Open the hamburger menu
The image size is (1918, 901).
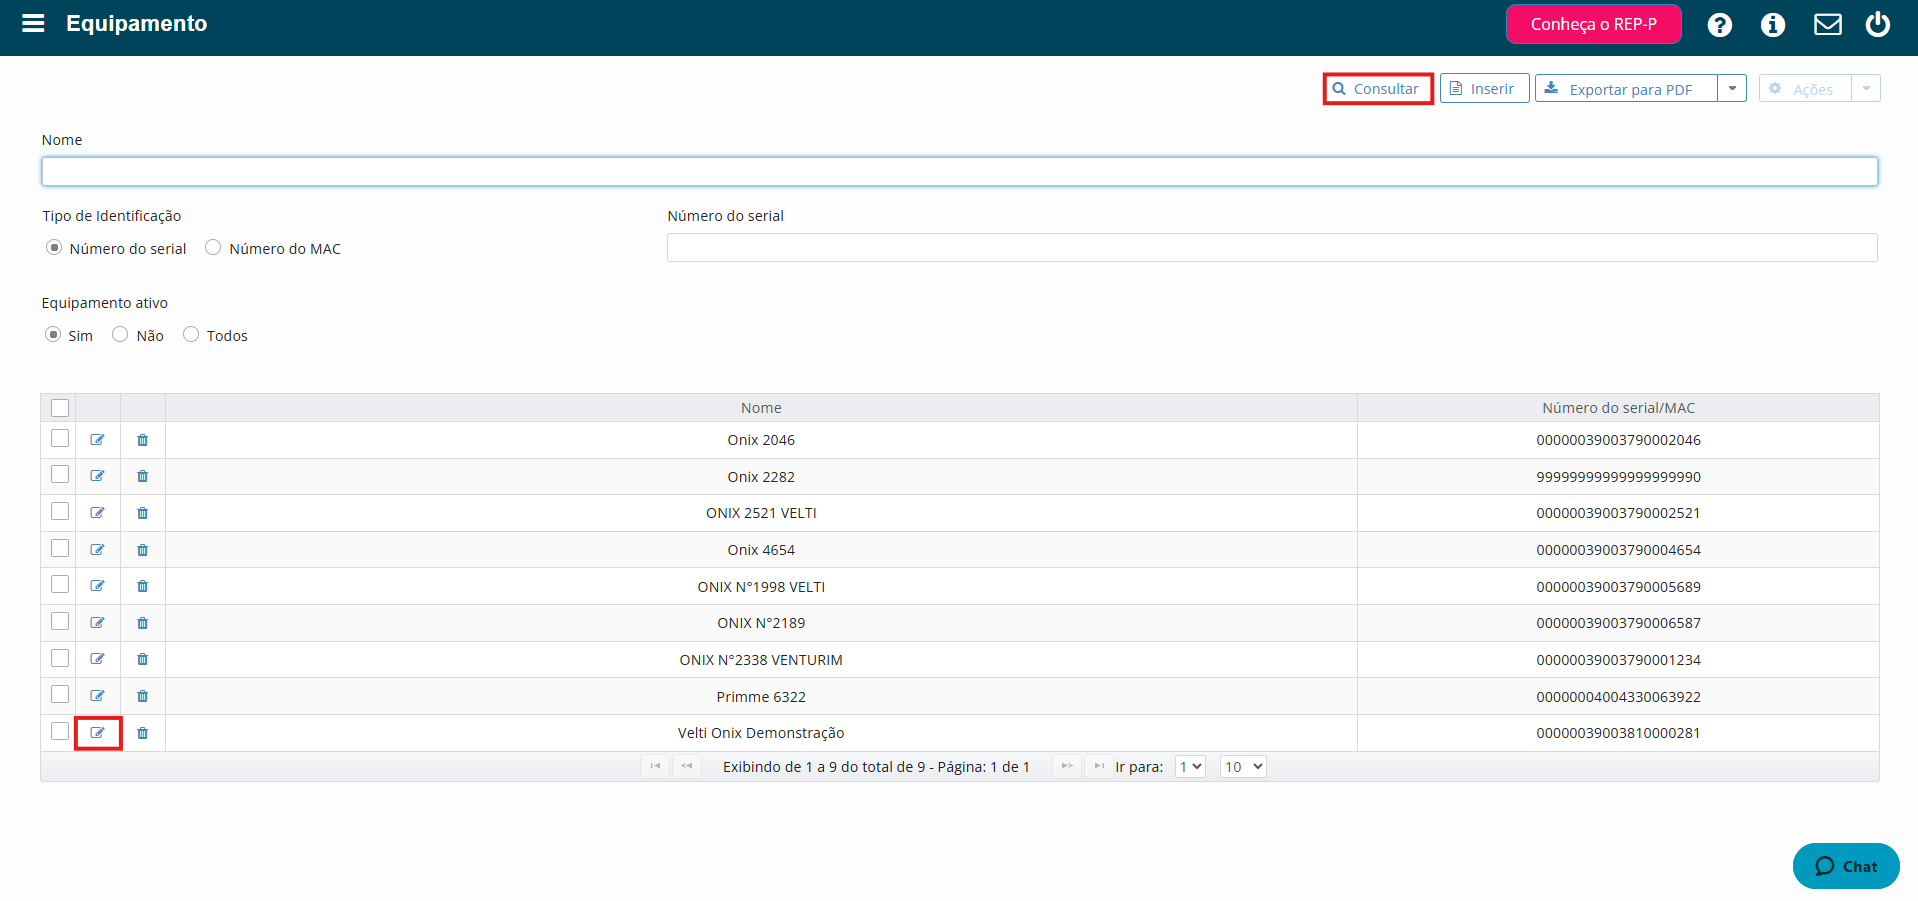[x=33, y=23]
